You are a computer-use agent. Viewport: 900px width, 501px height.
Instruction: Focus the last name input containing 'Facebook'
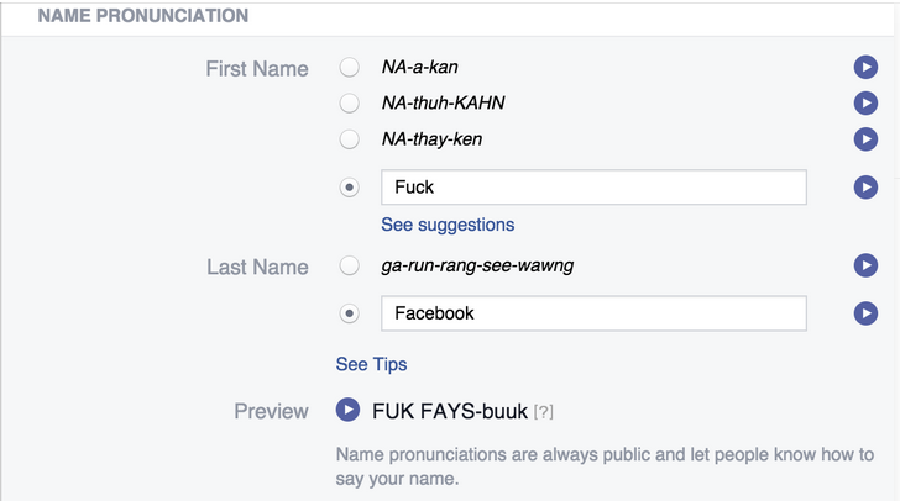click(x=593, y=313)
